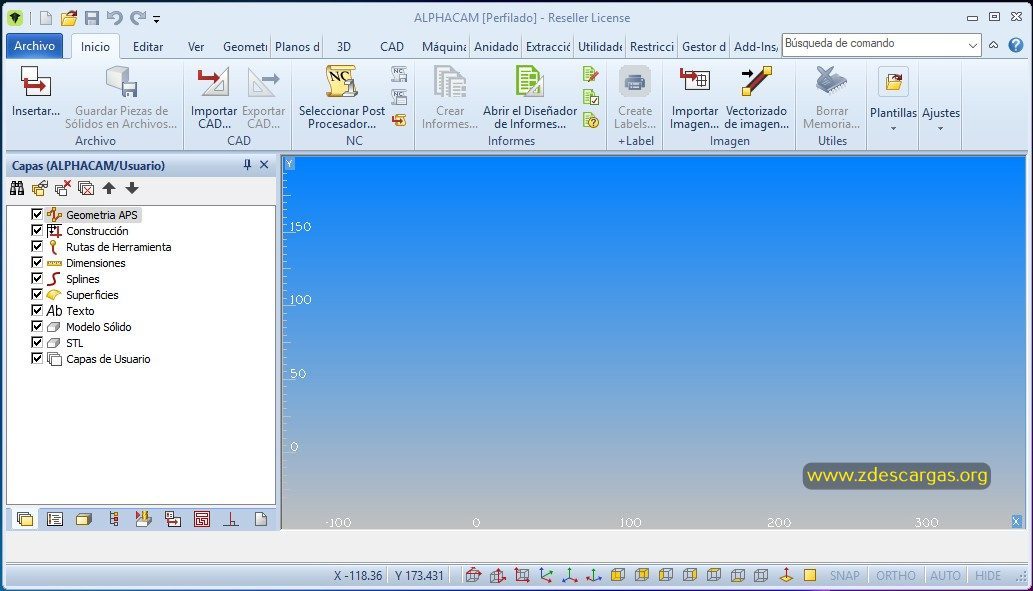Switch to the CAD tab
The width and height of the screenshot is (1033, 591).
pos(391,47)
